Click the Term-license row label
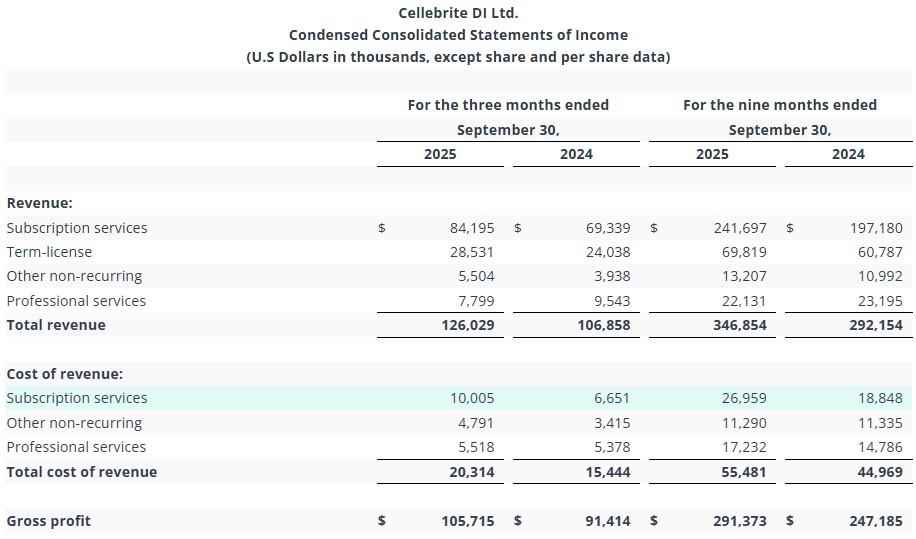The height and width of the screenshot is (539, 916). pyautogui.click(x=49, y=252)
